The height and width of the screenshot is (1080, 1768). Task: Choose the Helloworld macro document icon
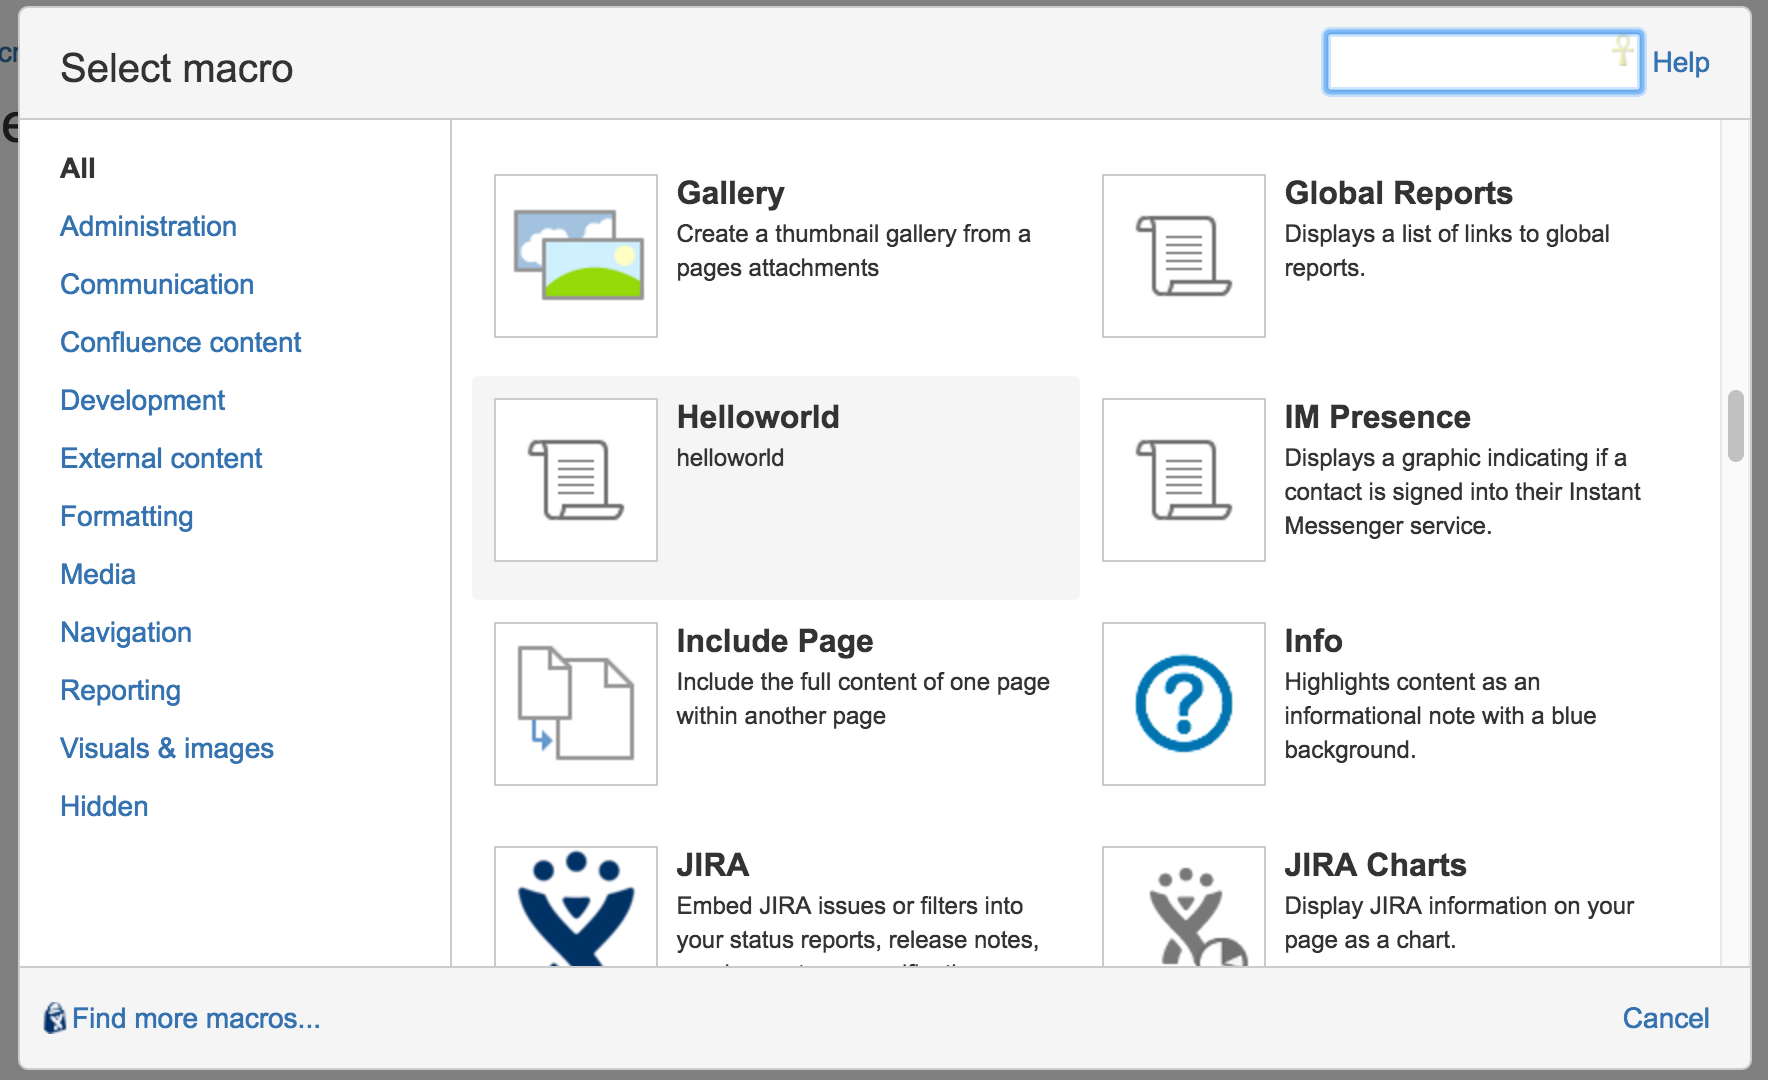click(x=576, y=480)
